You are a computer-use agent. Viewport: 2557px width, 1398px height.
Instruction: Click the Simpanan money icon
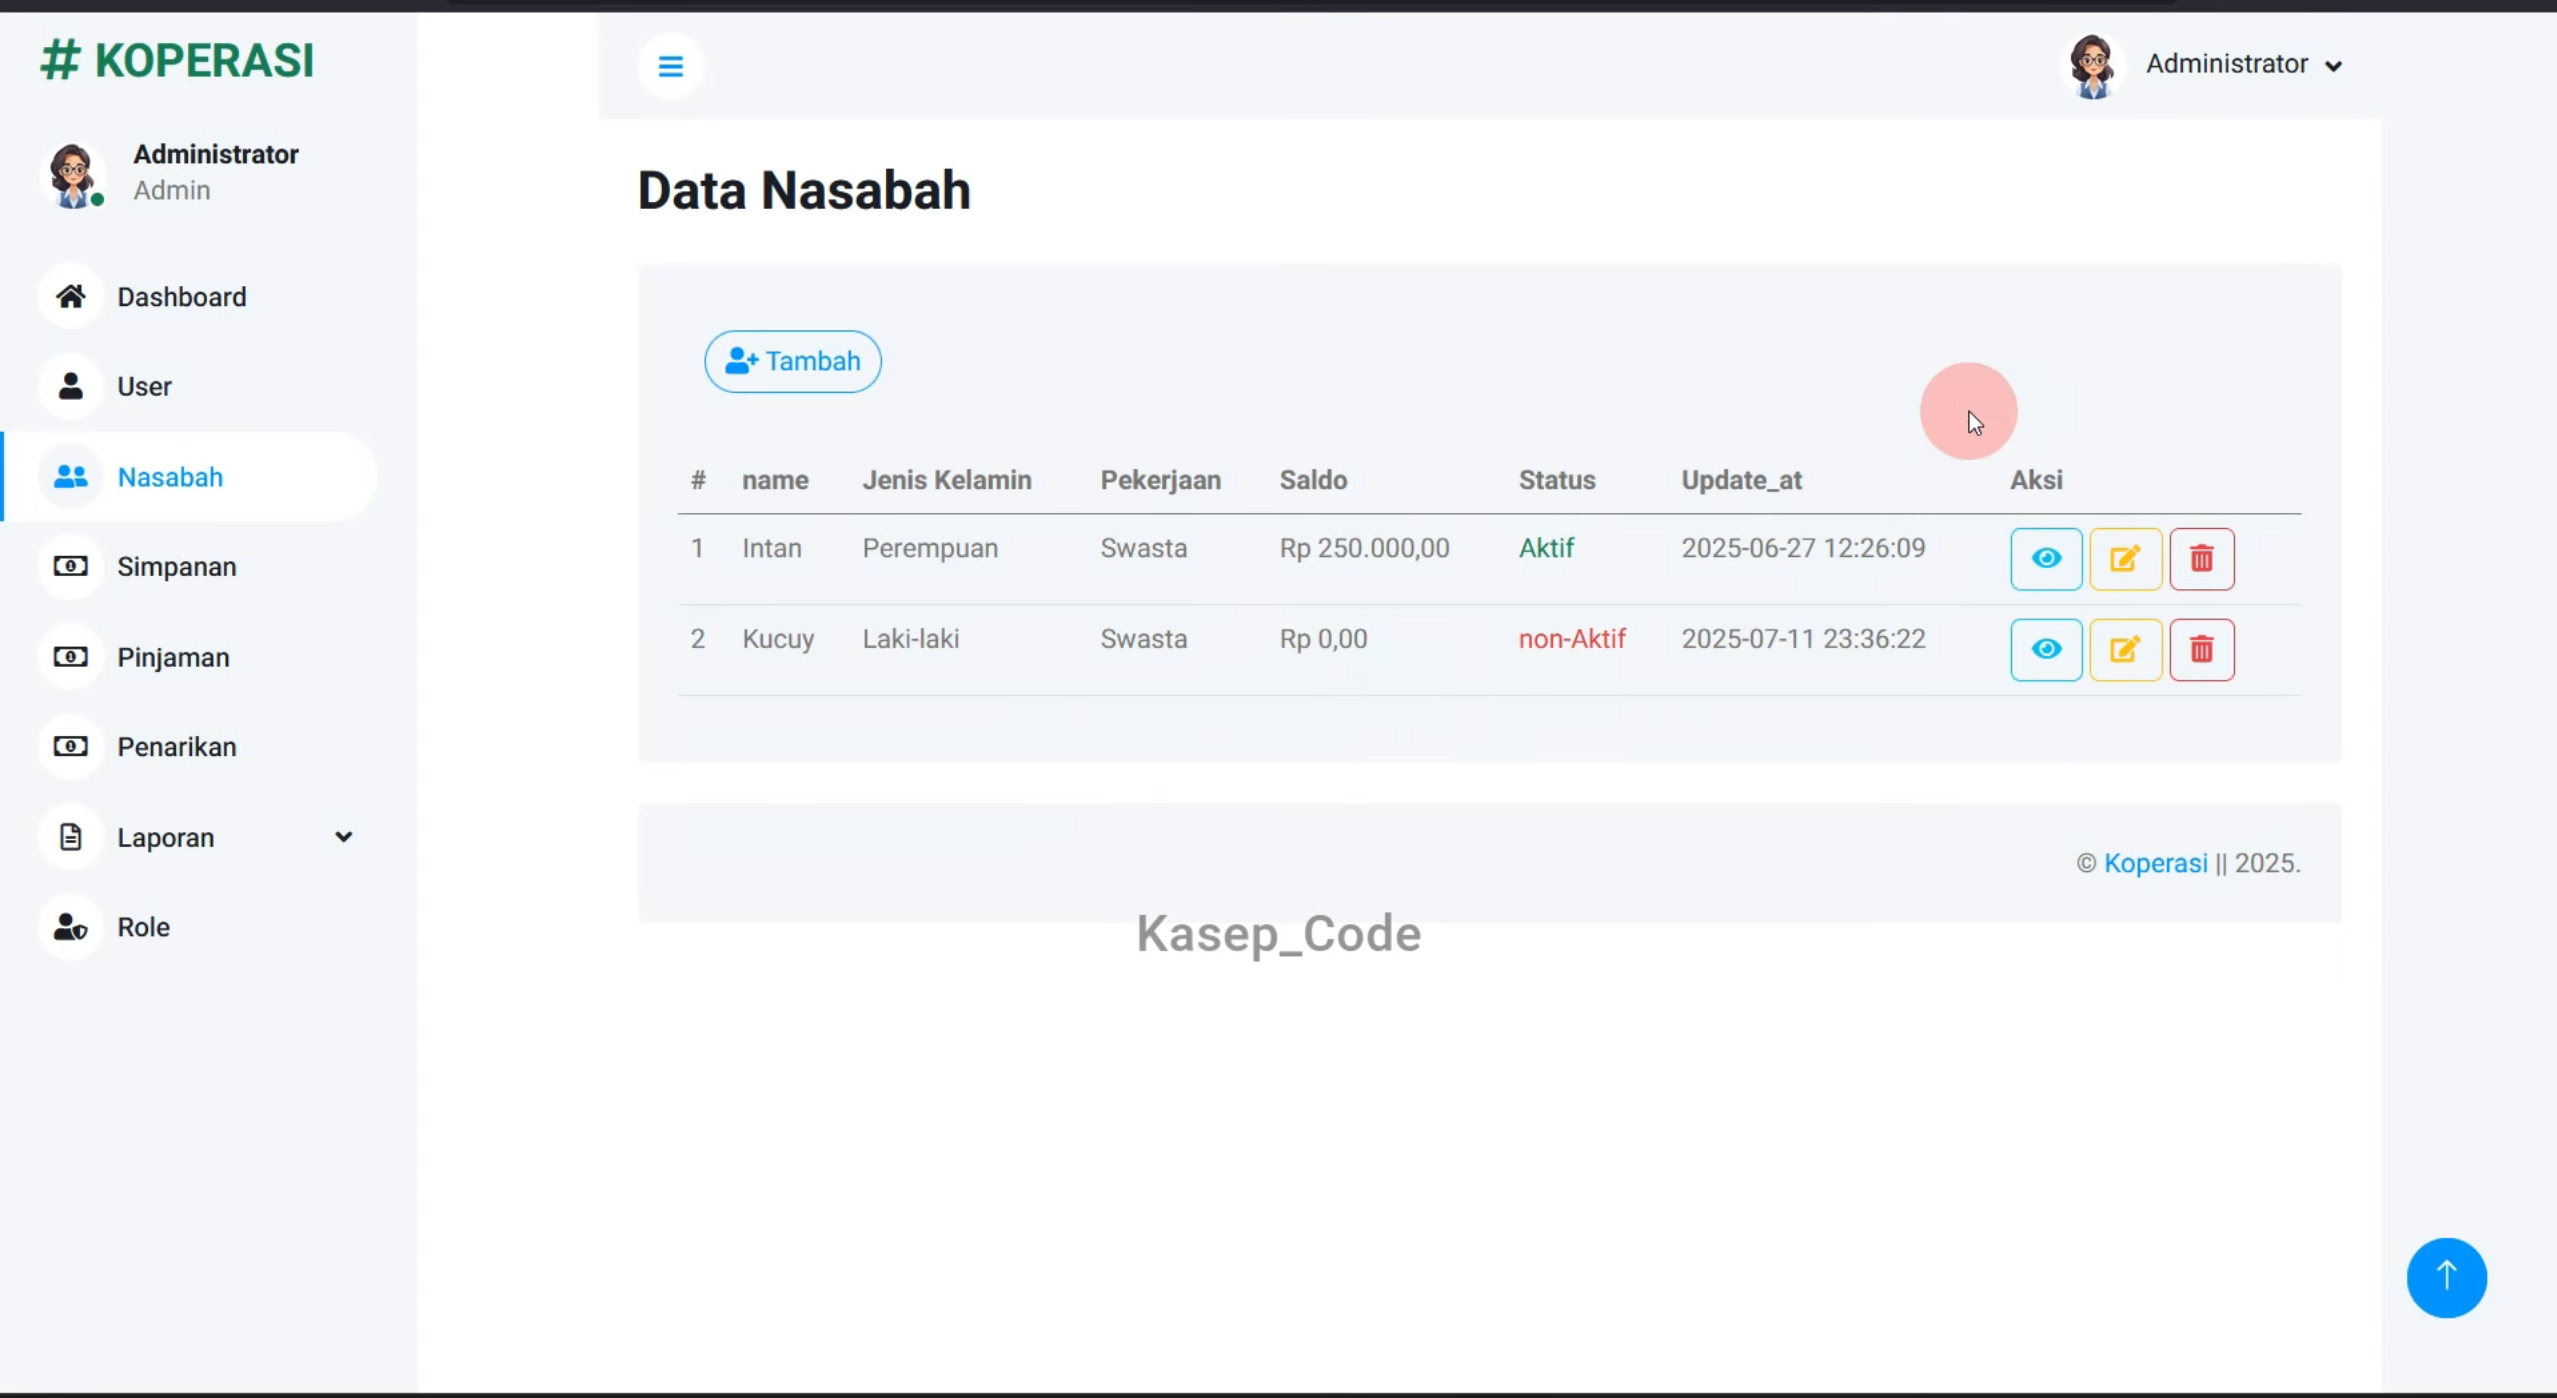coord(70,567)
